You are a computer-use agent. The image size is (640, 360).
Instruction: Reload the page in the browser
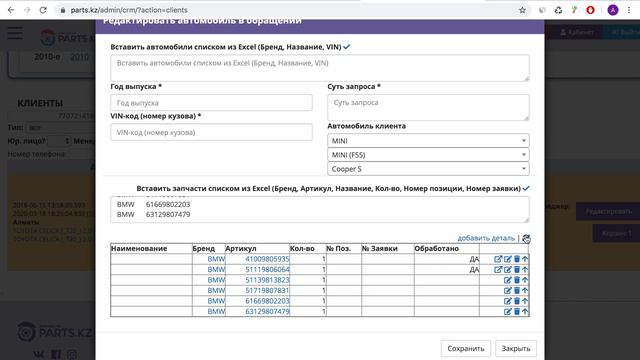[x=43, y=10]
